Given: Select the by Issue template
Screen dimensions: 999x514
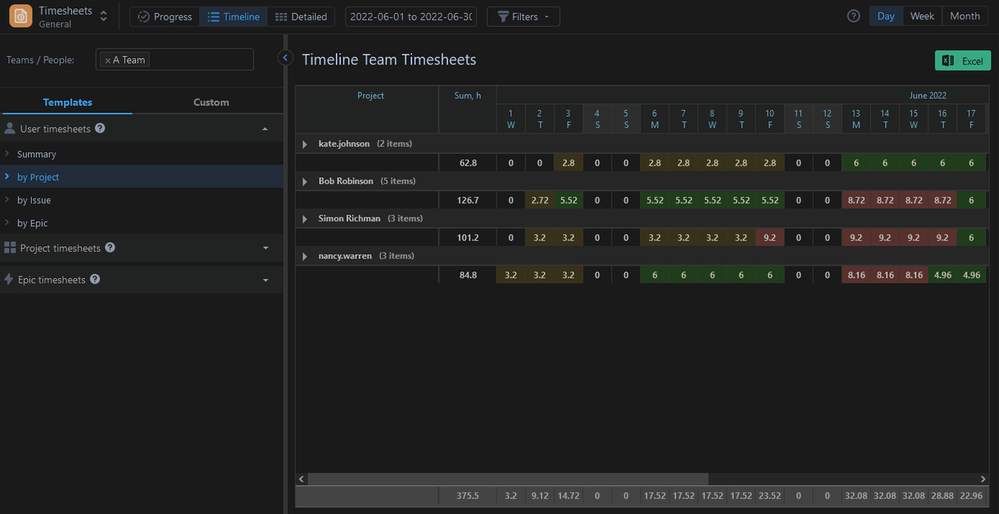Looking at the screenshot, I should (x=34, y=200).
